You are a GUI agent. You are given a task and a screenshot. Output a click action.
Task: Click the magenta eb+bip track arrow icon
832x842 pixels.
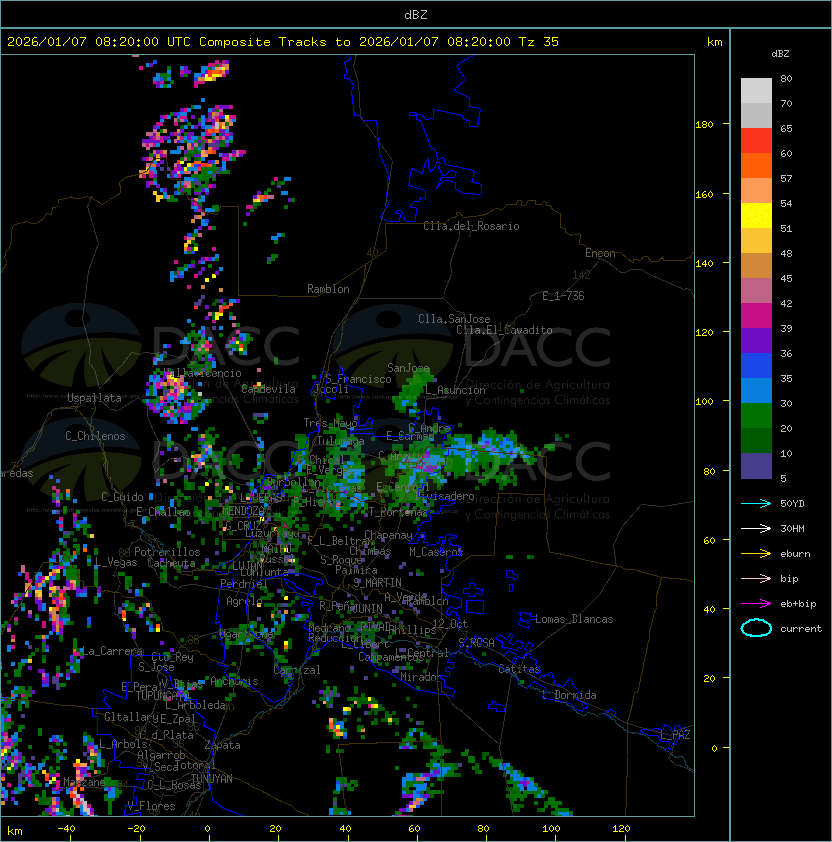(x=756, y=604)
